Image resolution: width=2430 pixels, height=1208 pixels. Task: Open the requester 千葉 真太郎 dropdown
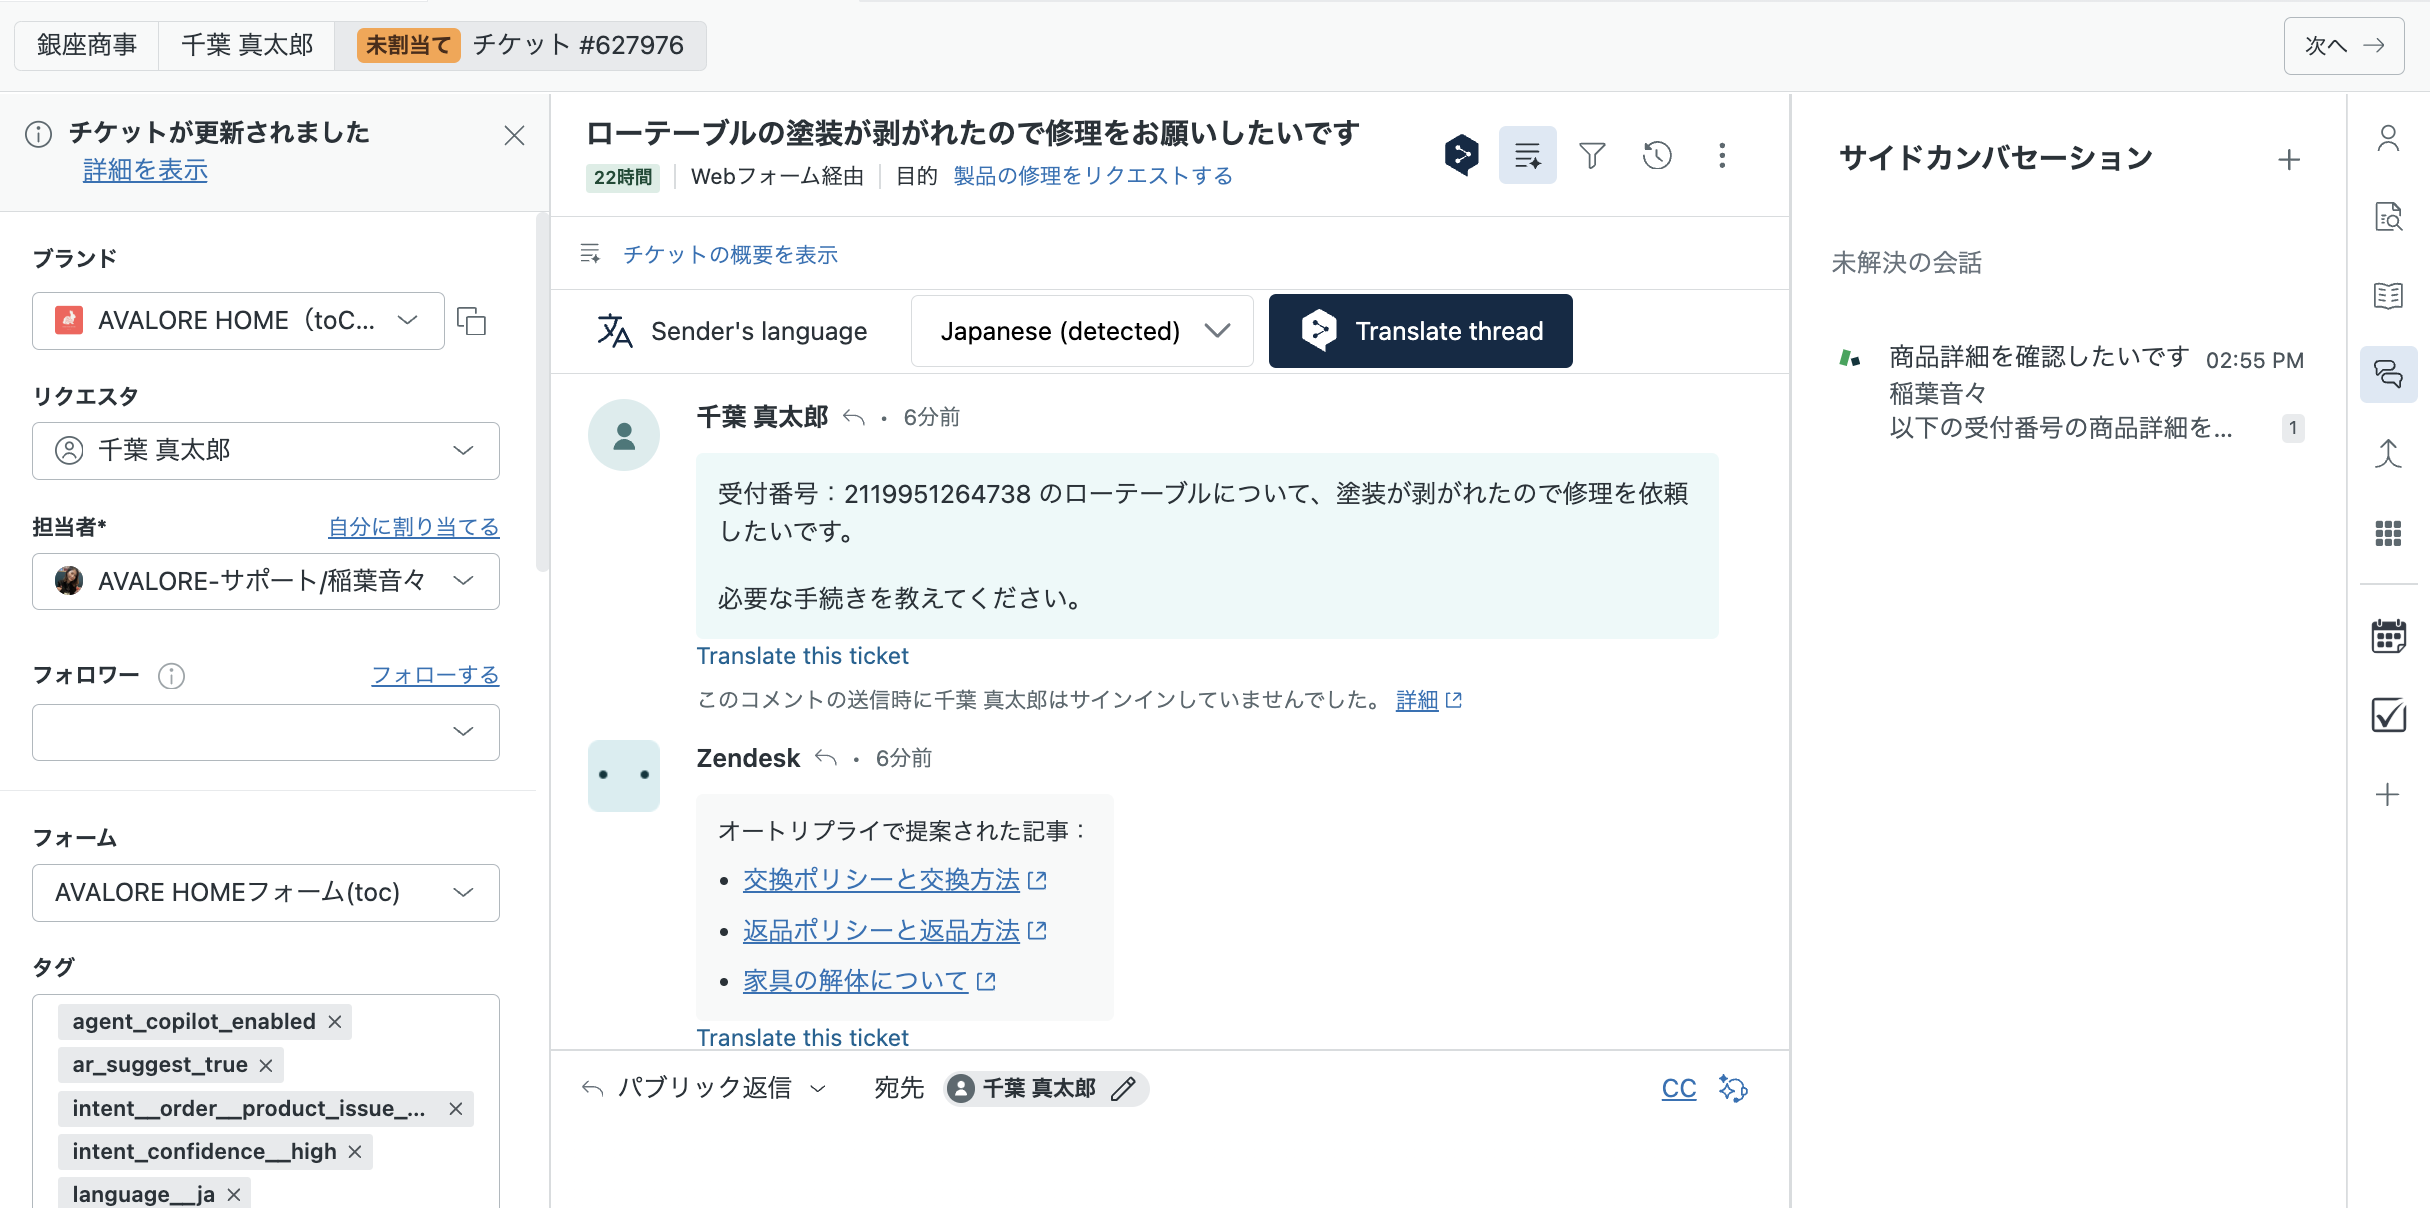266,451
